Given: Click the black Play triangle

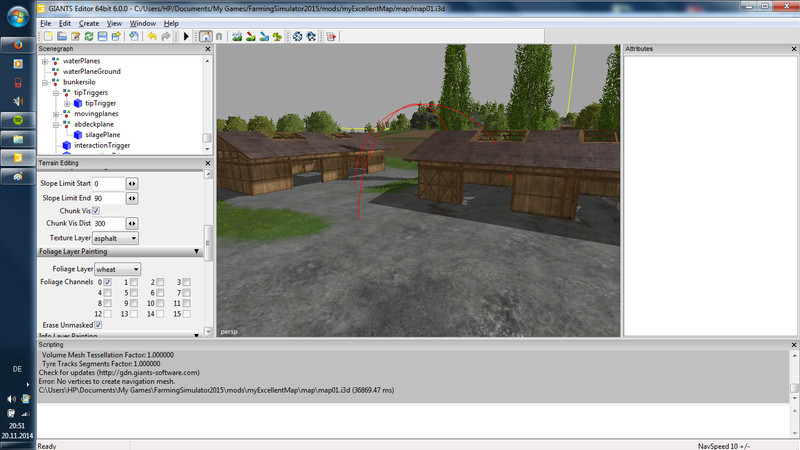Looking at the screenshot, I should click(x=186, y=36).
